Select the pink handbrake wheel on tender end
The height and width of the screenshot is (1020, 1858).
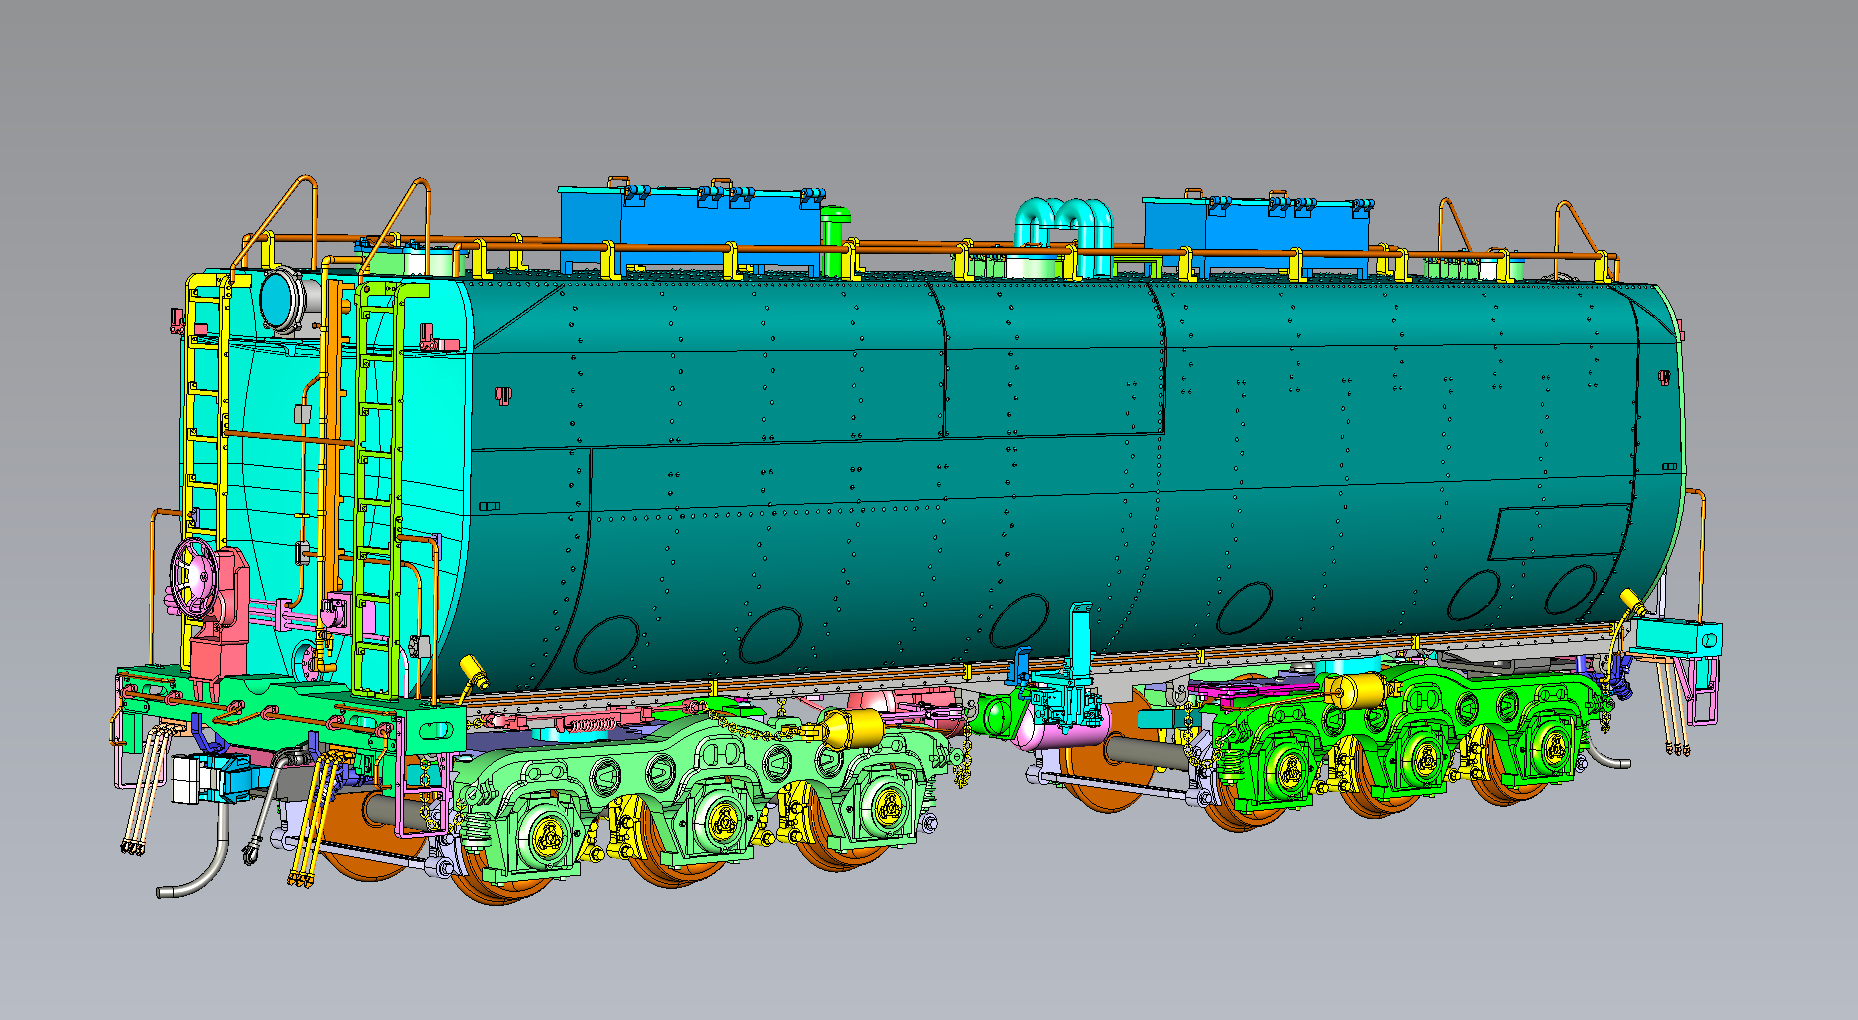(193, 577)
